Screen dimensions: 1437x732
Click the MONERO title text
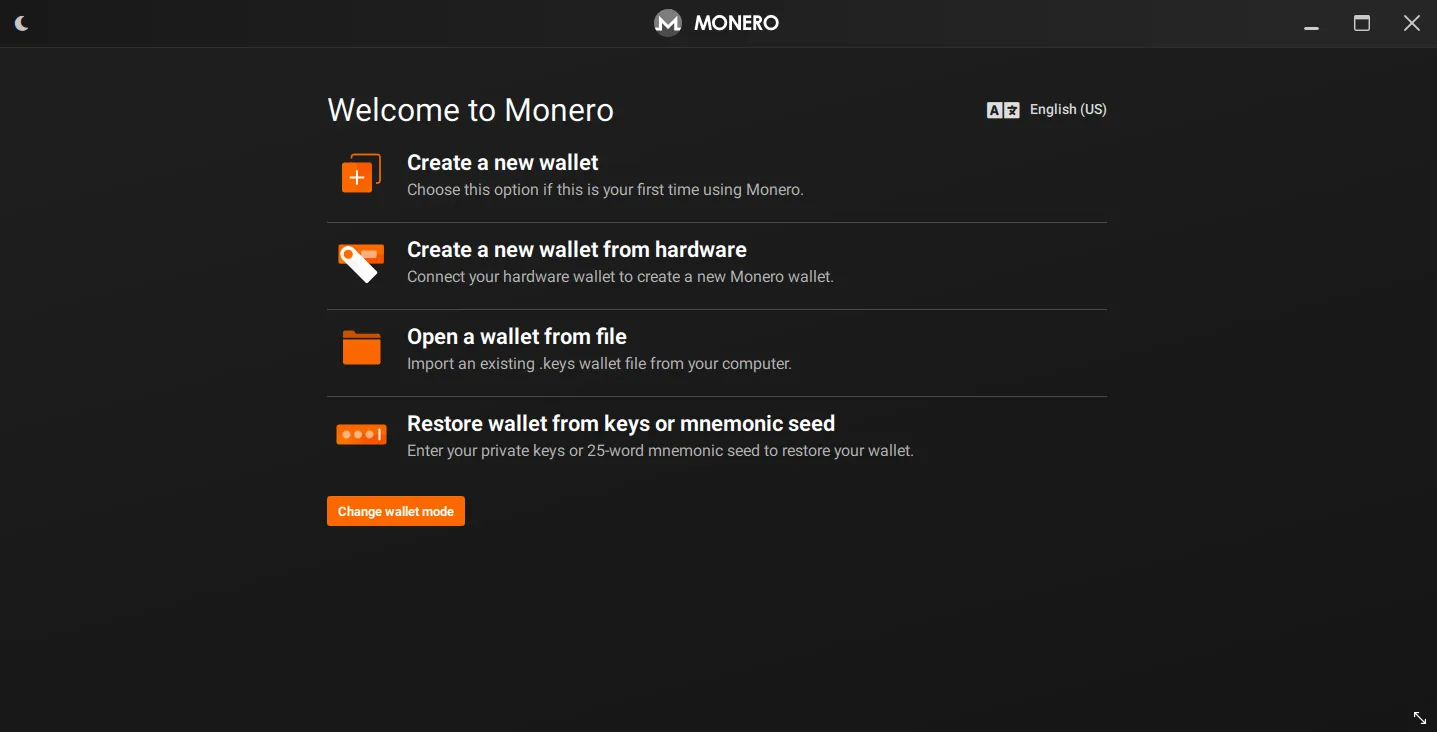point(737,23)
